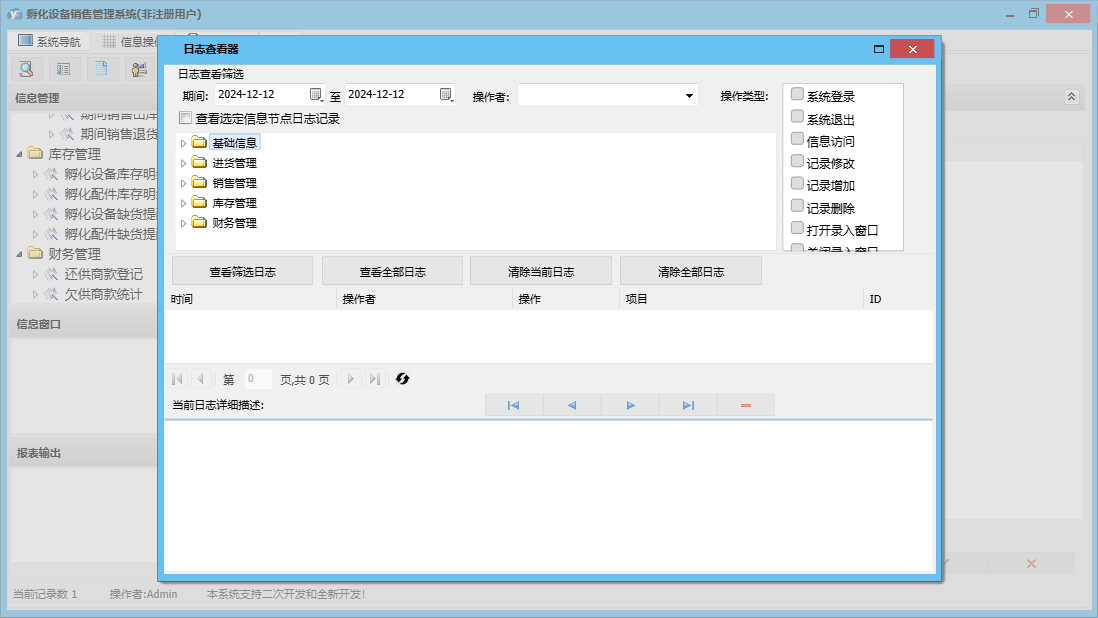
Task: Click the 时间 column header
Action: point(251,299)
